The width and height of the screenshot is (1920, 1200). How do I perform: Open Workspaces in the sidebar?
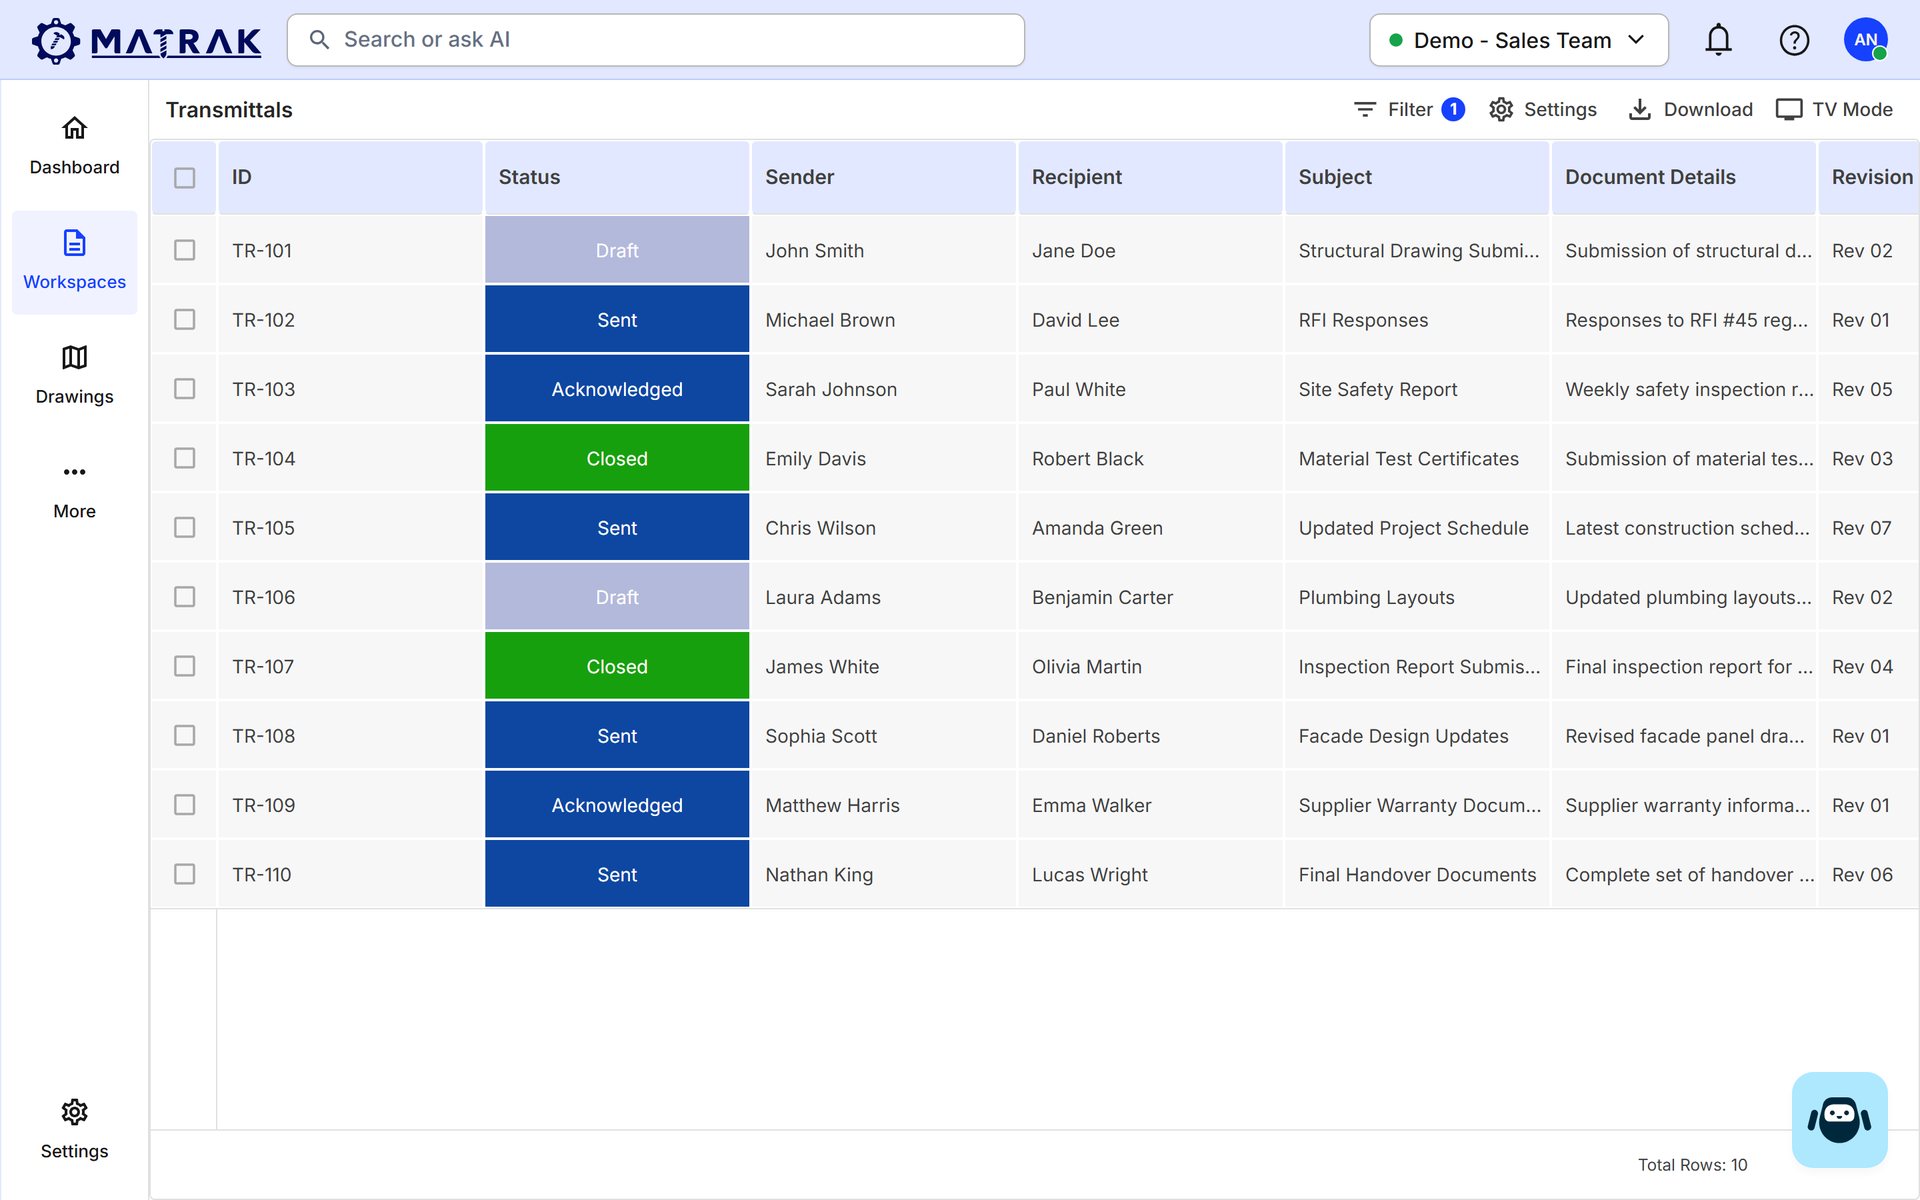click(74, 262)
